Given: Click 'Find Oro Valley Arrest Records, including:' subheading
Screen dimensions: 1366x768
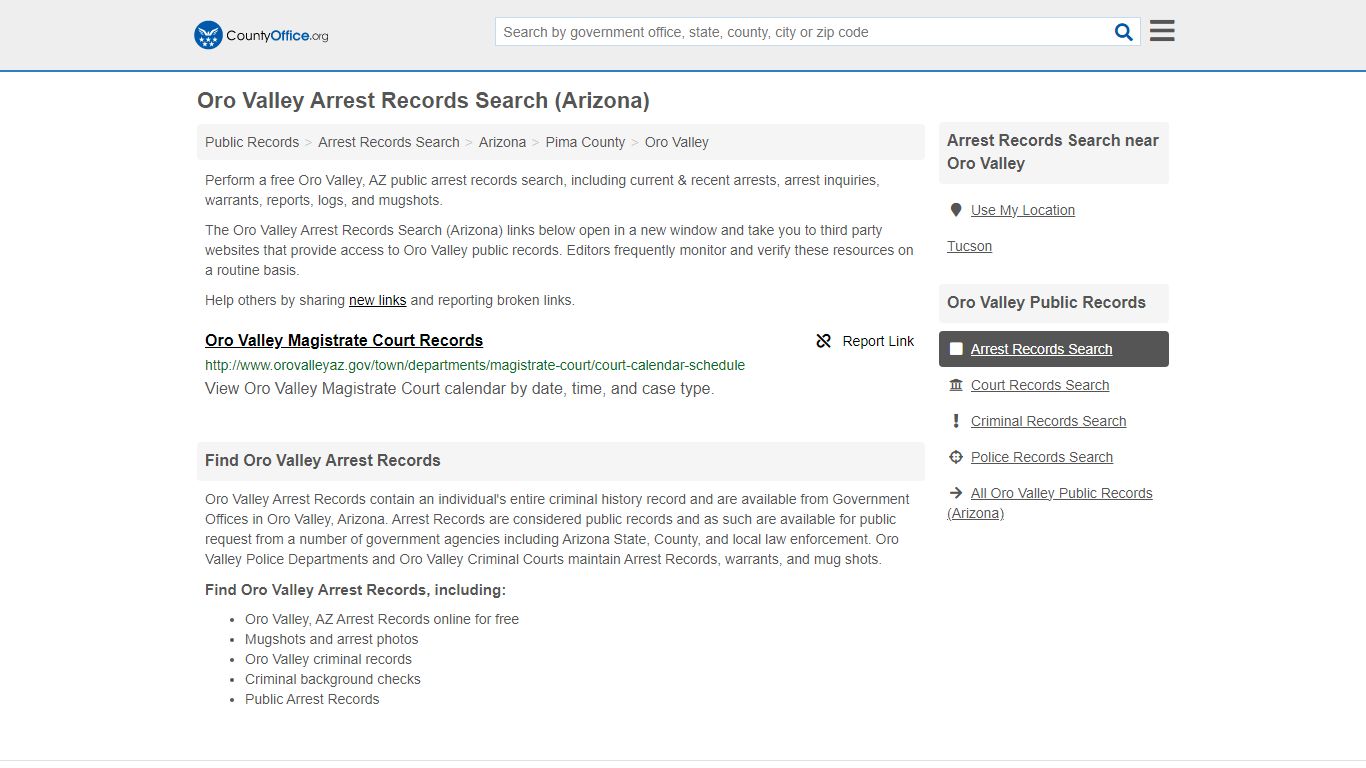Looking at the screenshot, I should coord(355,590).
